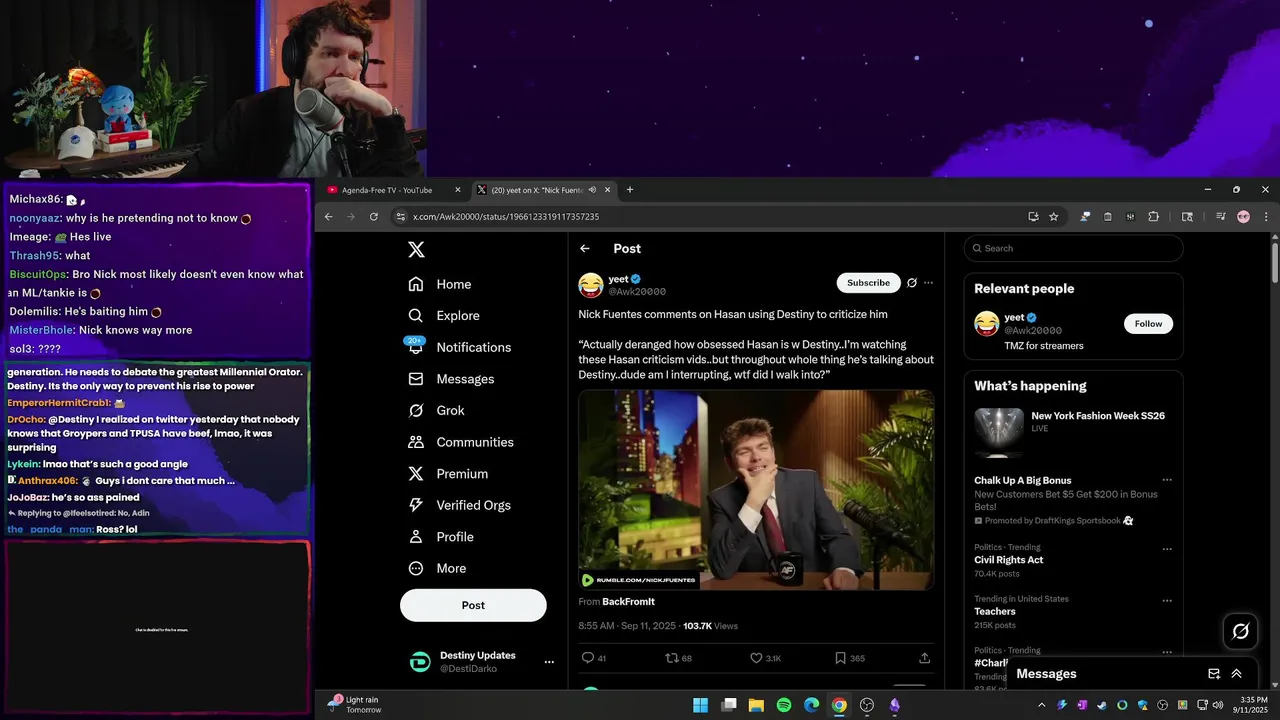Viewport: 1280px width, 720px height.
Task: Open the Teachers trending topic
Action: pos(995,612)
